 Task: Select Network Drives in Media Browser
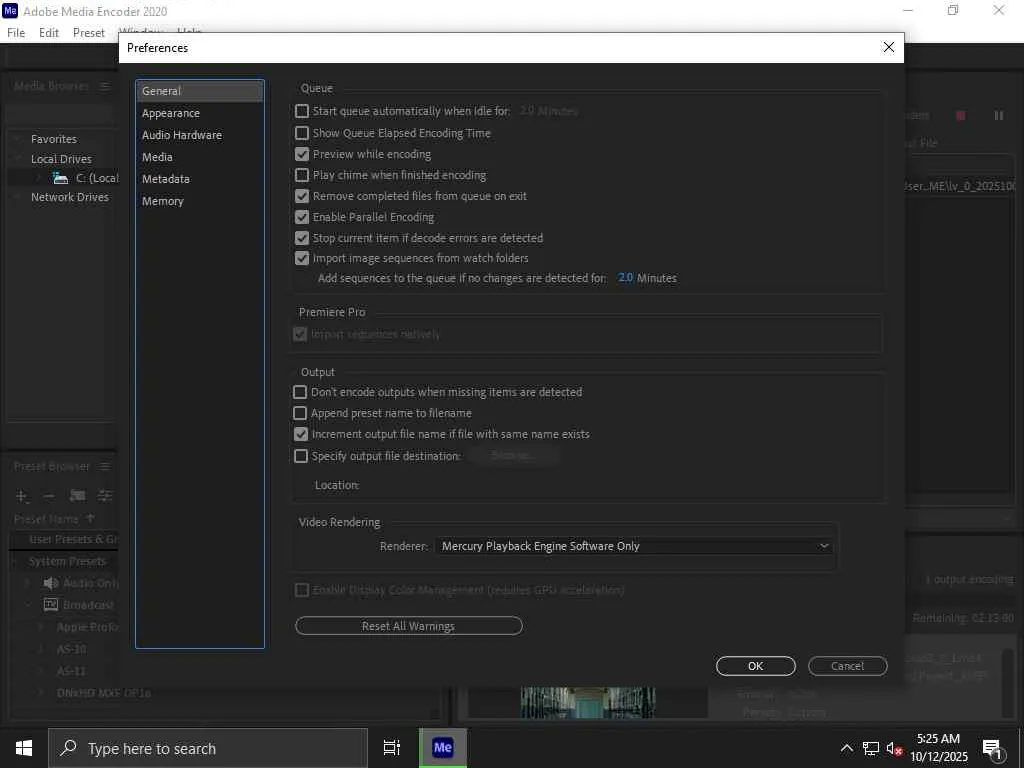pos(70,197)
